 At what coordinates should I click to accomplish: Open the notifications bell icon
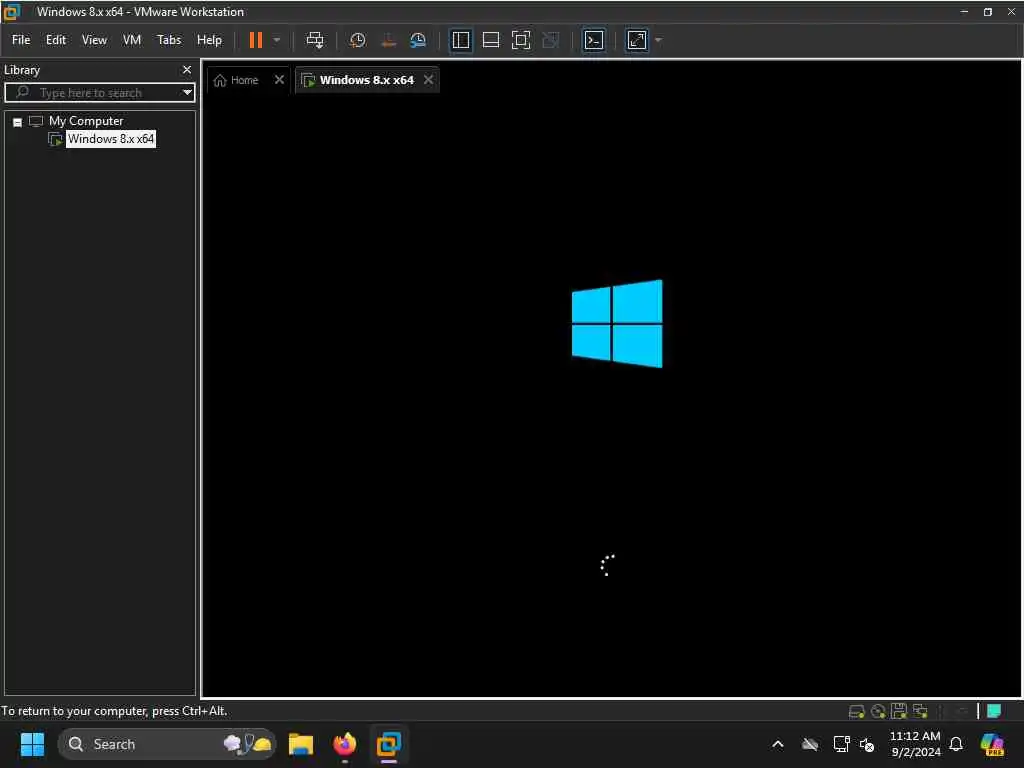[956, 744]
